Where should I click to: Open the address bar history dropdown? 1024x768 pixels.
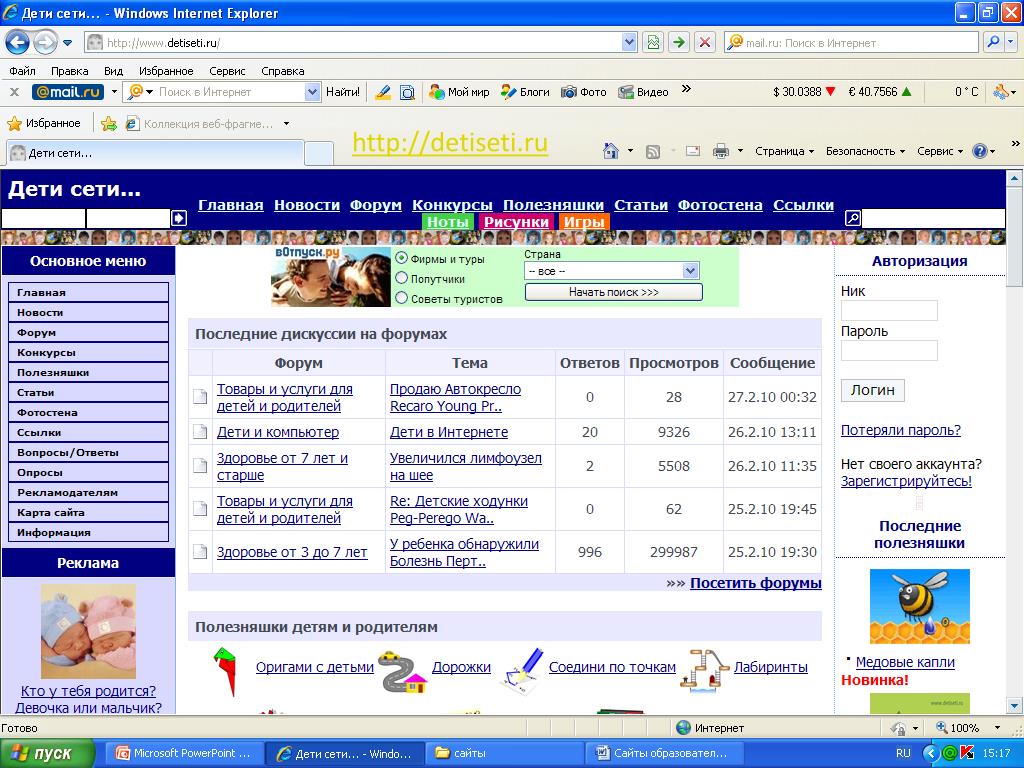pos(629,43)
